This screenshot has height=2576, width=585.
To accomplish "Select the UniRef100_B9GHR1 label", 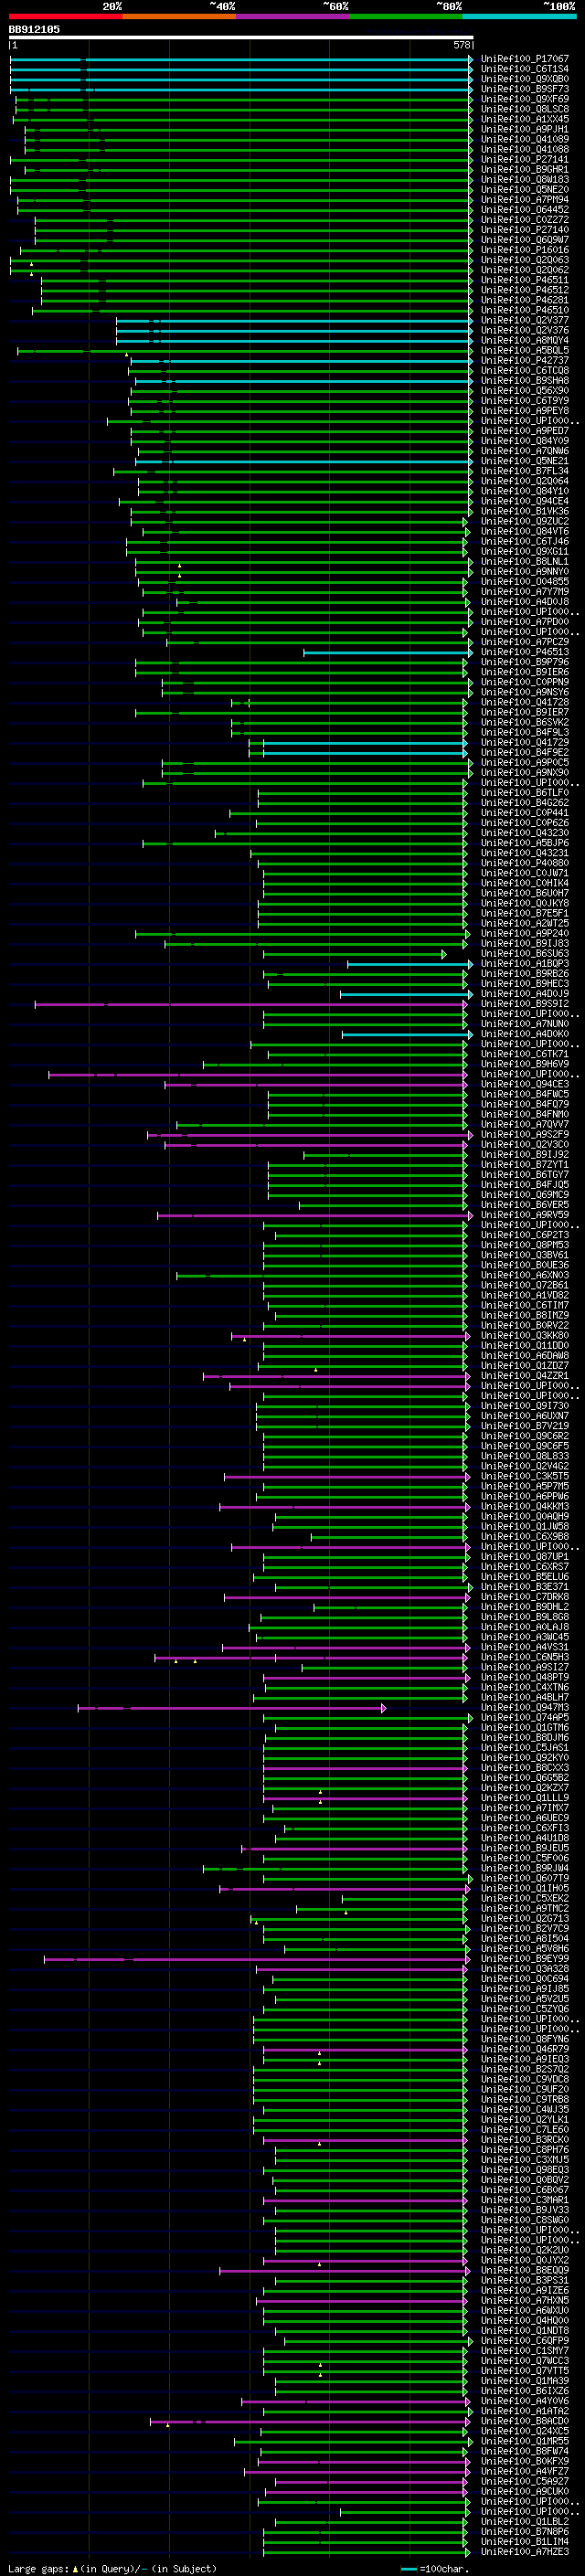I will coord(525,169).
